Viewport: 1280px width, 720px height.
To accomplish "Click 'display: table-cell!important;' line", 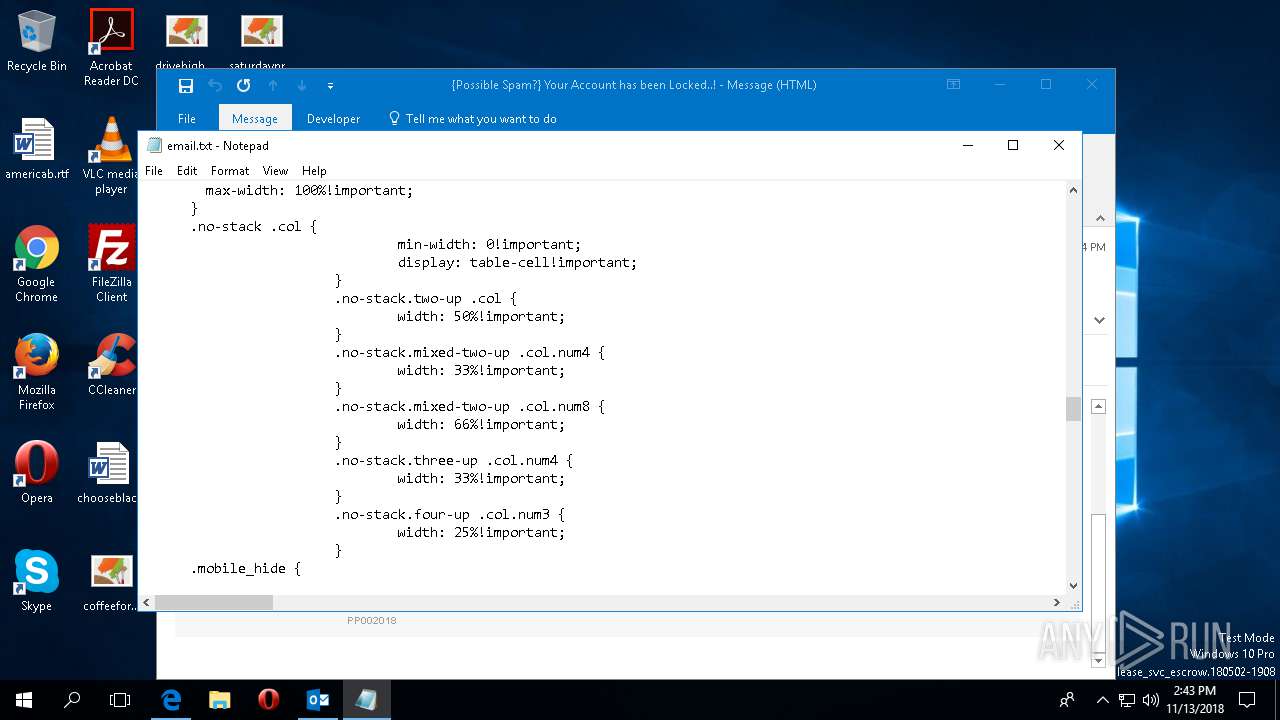I will 517,262.
